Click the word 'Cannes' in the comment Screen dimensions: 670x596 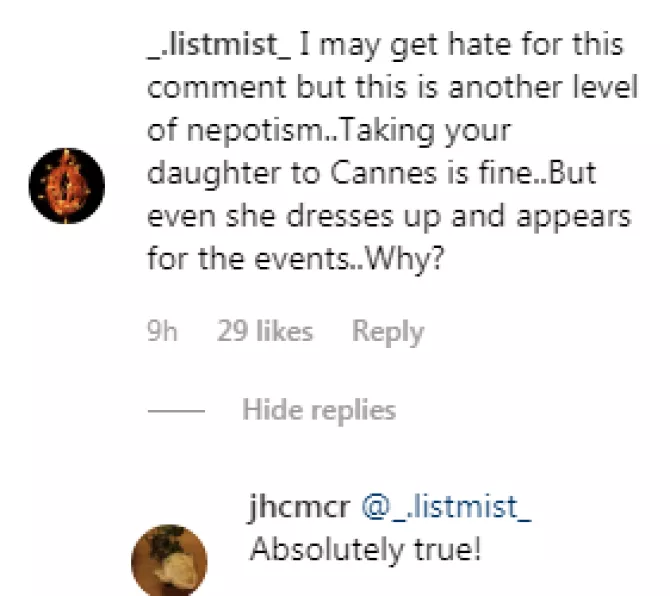coord(383,173)
